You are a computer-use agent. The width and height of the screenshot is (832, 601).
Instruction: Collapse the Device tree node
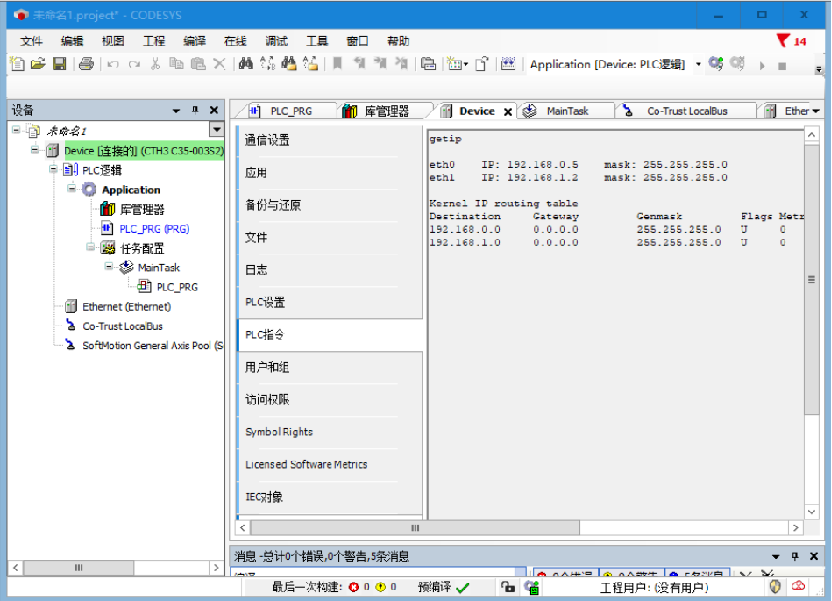coord(34,150)
